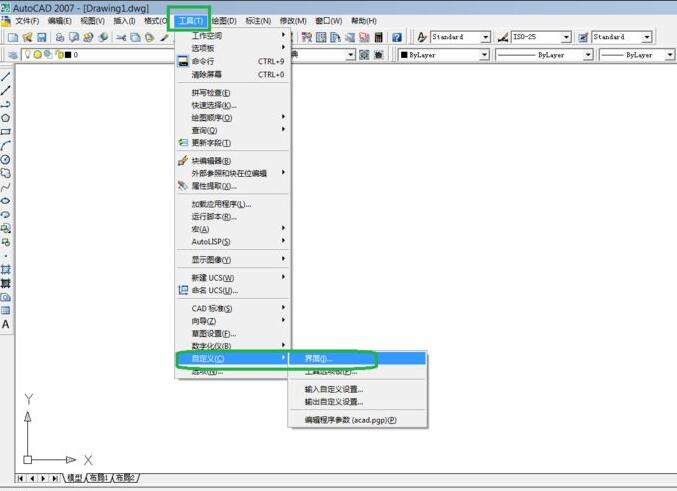Viewport: 677px width, 491px height.
Task: Click the Text Style A icon
Action: click(422, 38)
